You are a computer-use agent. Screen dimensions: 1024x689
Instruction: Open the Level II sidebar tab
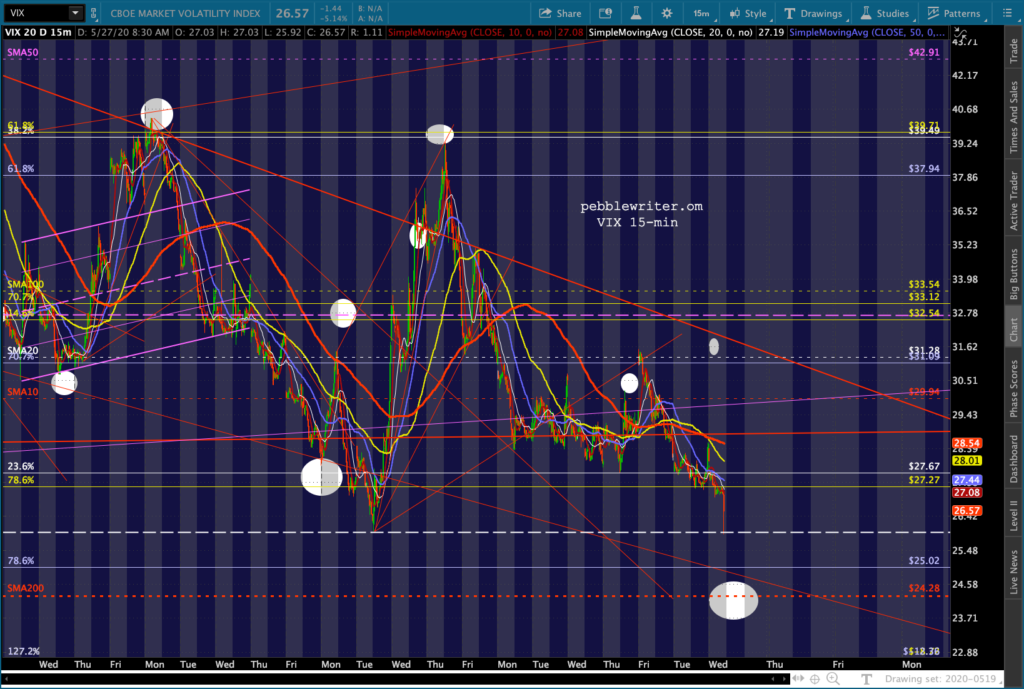coord(1013,509)
